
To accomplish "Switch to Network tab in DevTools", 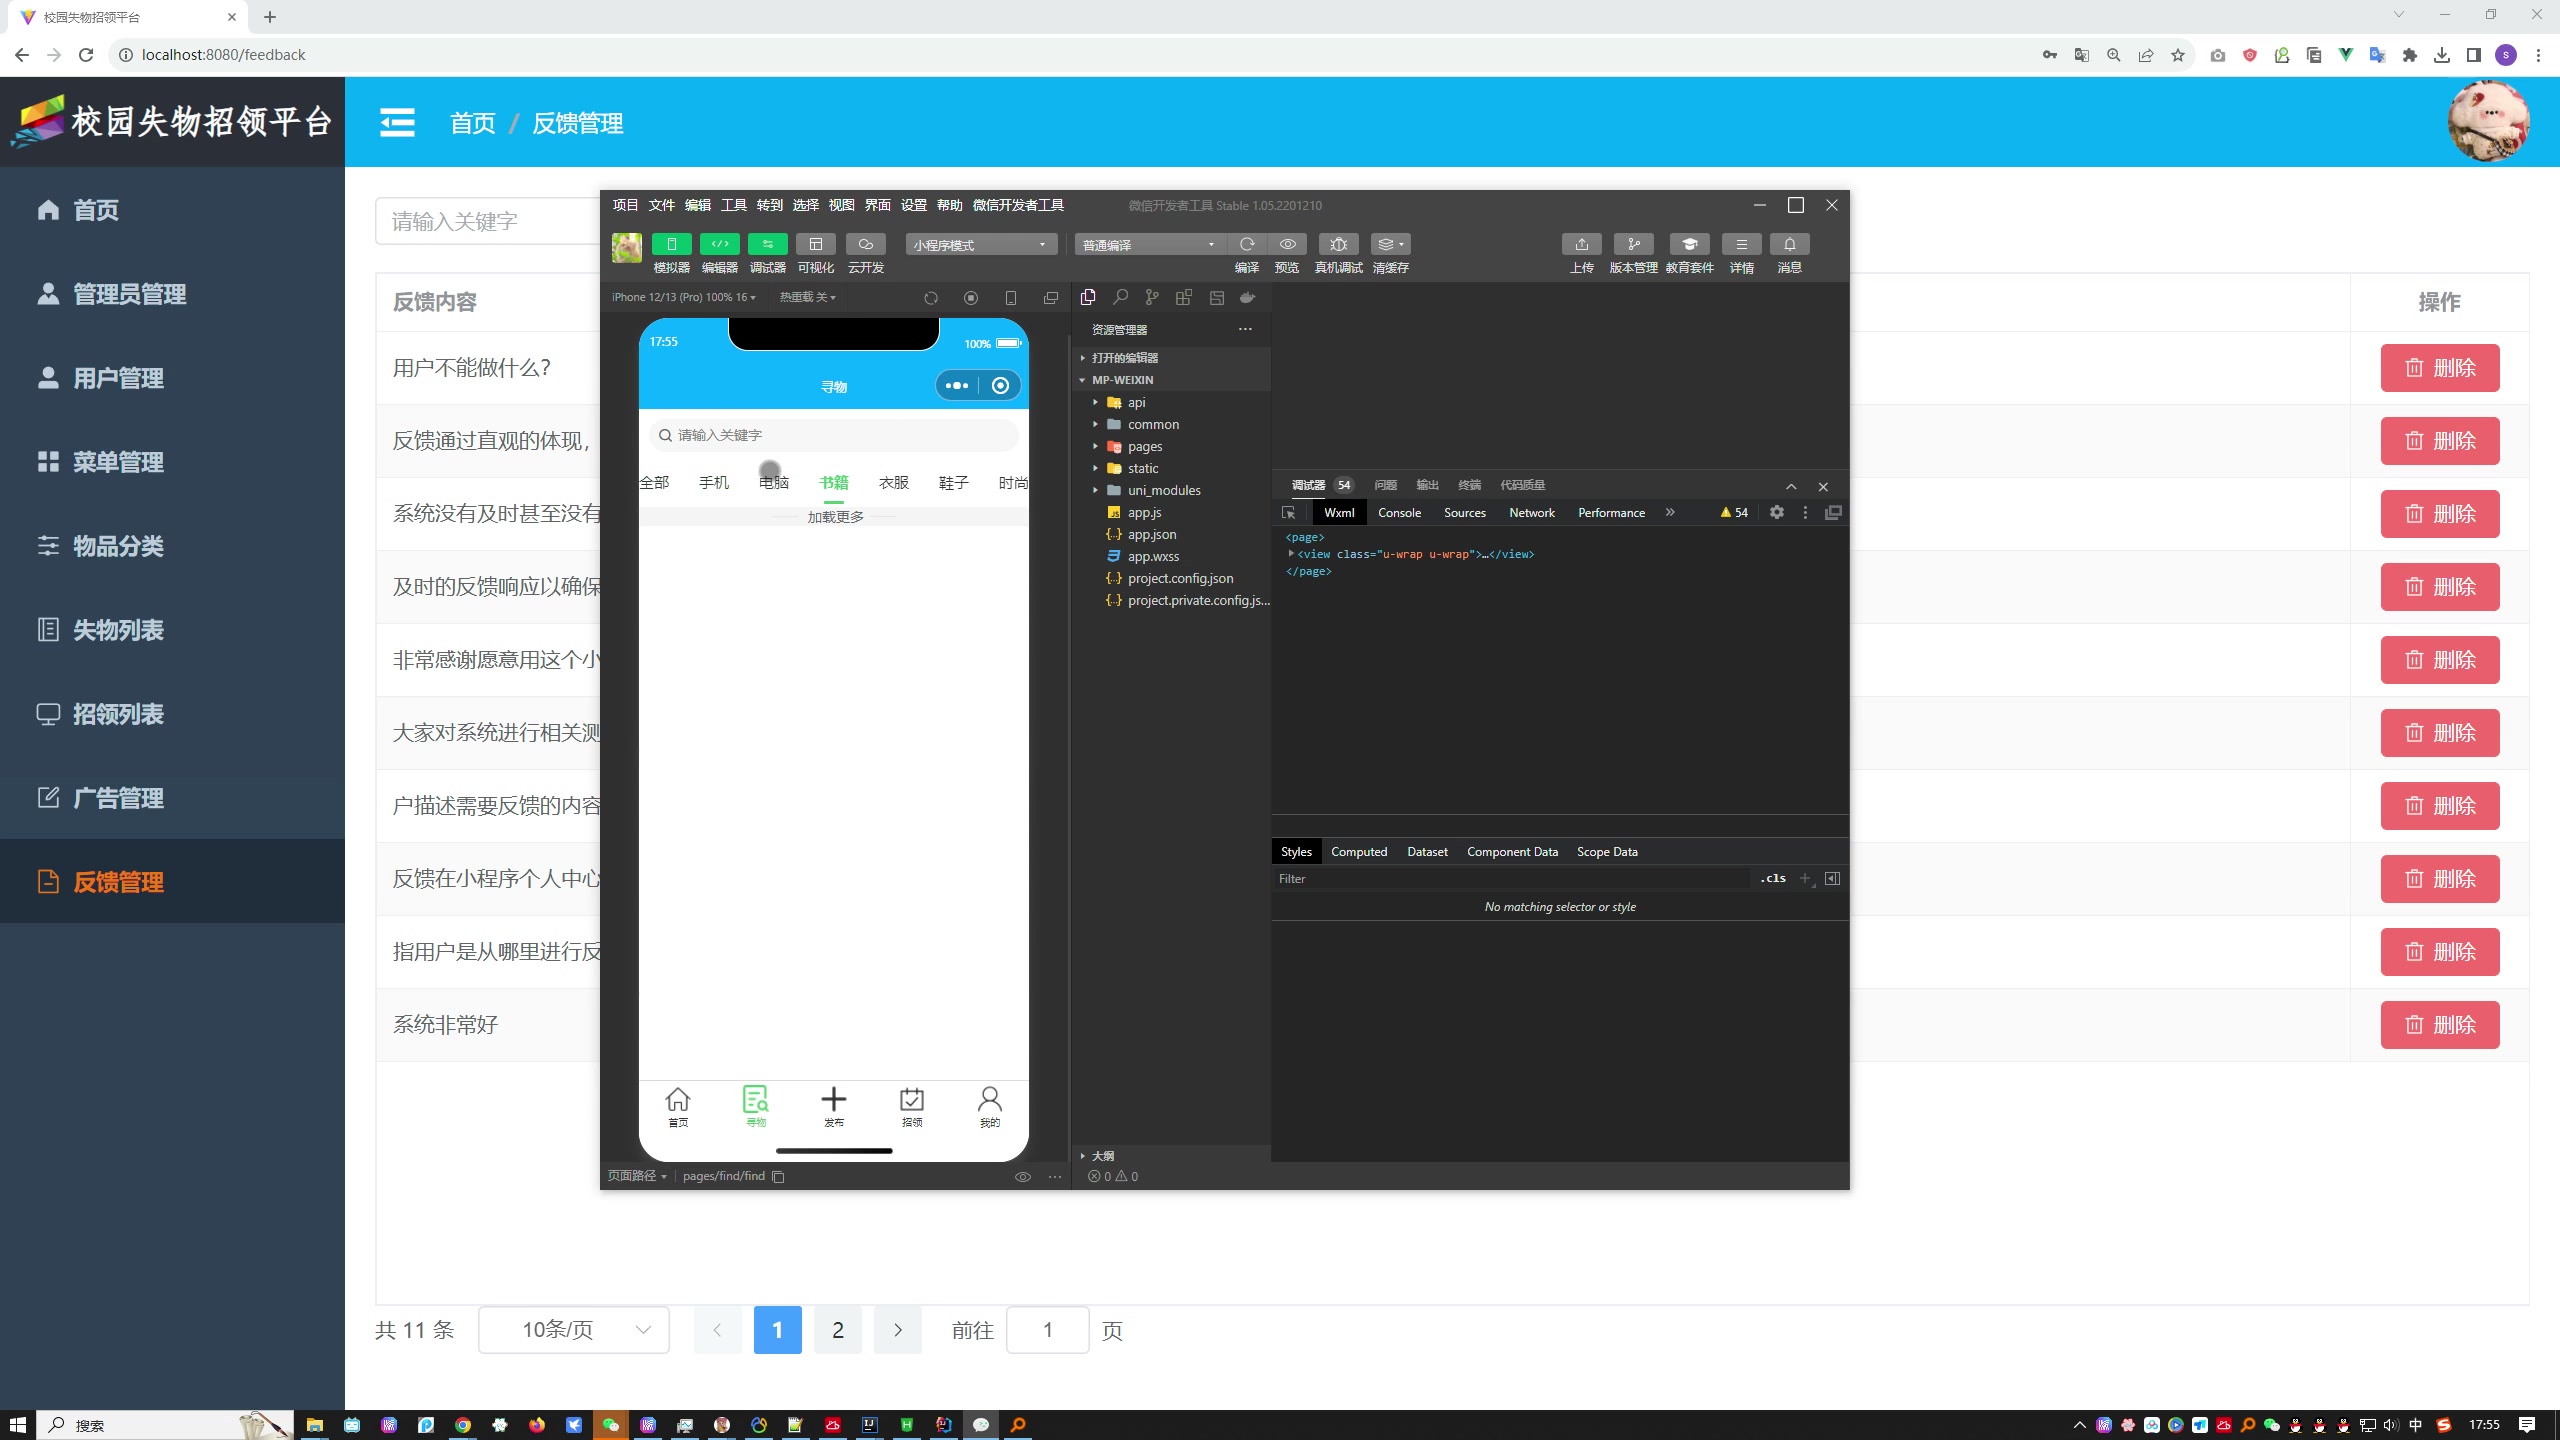I will tap(1530, 512).
